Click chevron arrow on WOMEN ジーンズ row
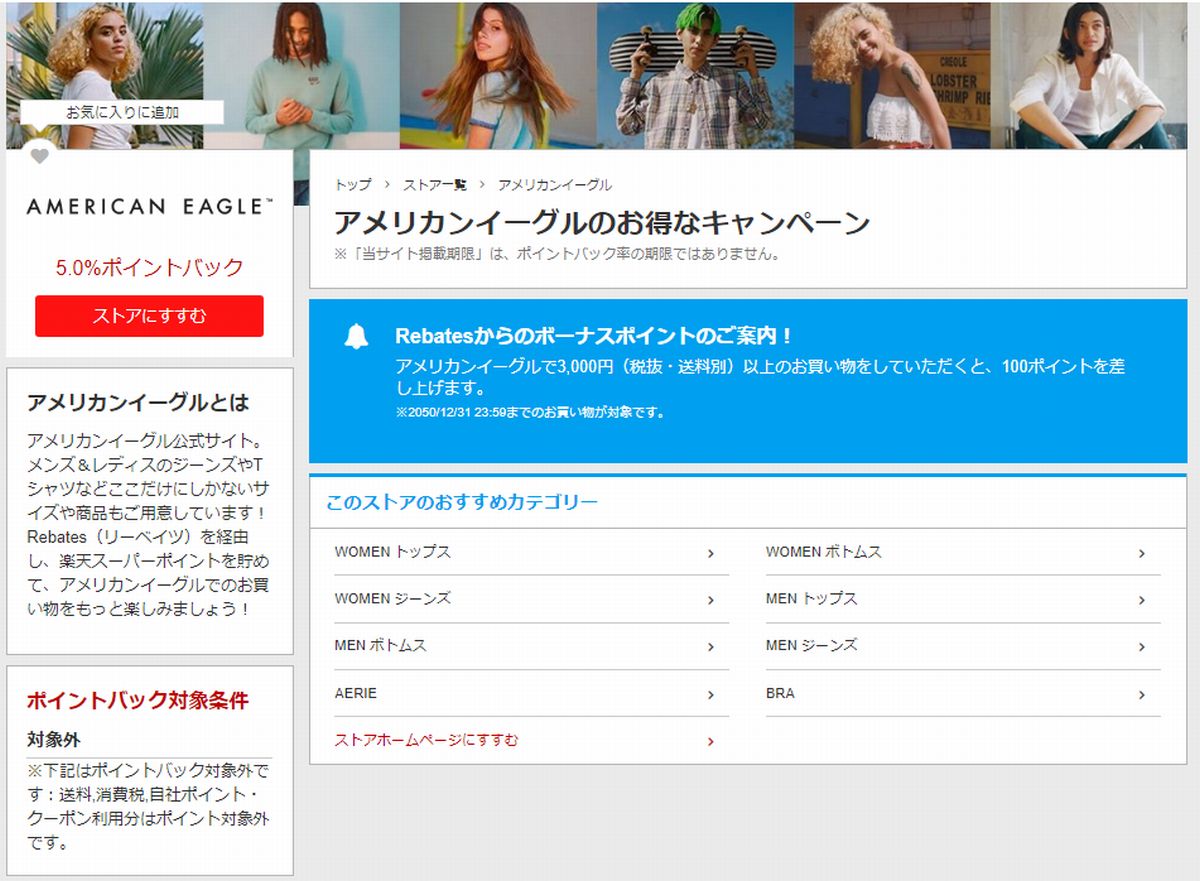Screen dimensions: 1200x881 click(711, 600)
